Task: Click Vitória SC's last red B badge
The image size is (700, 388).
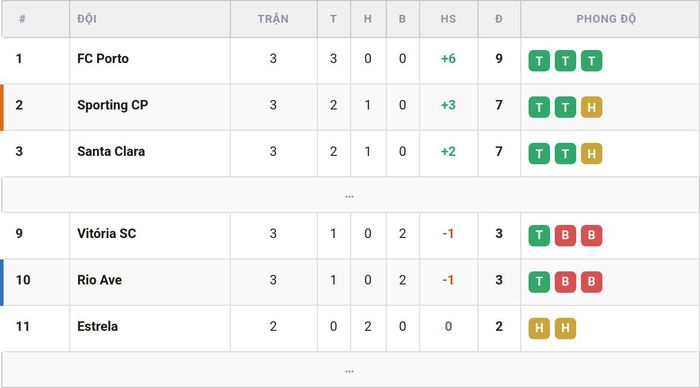Action: pos(592,235)
